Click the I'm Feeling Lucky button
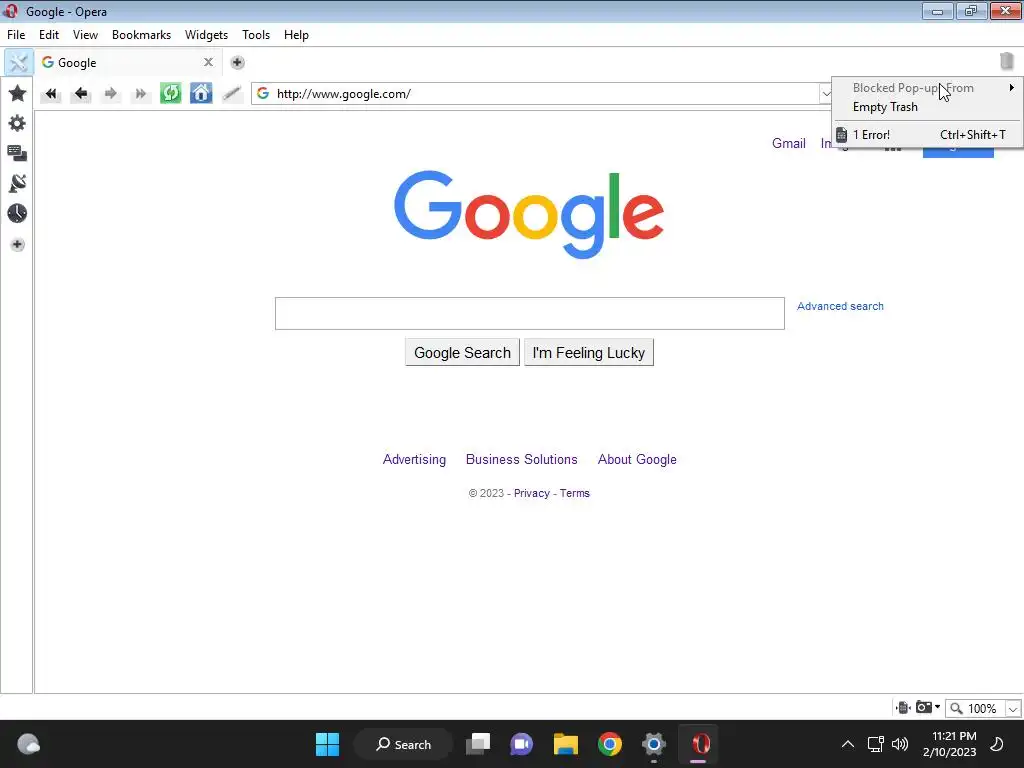This screenshot has height=768, width=1024. [x=588, y=353]
